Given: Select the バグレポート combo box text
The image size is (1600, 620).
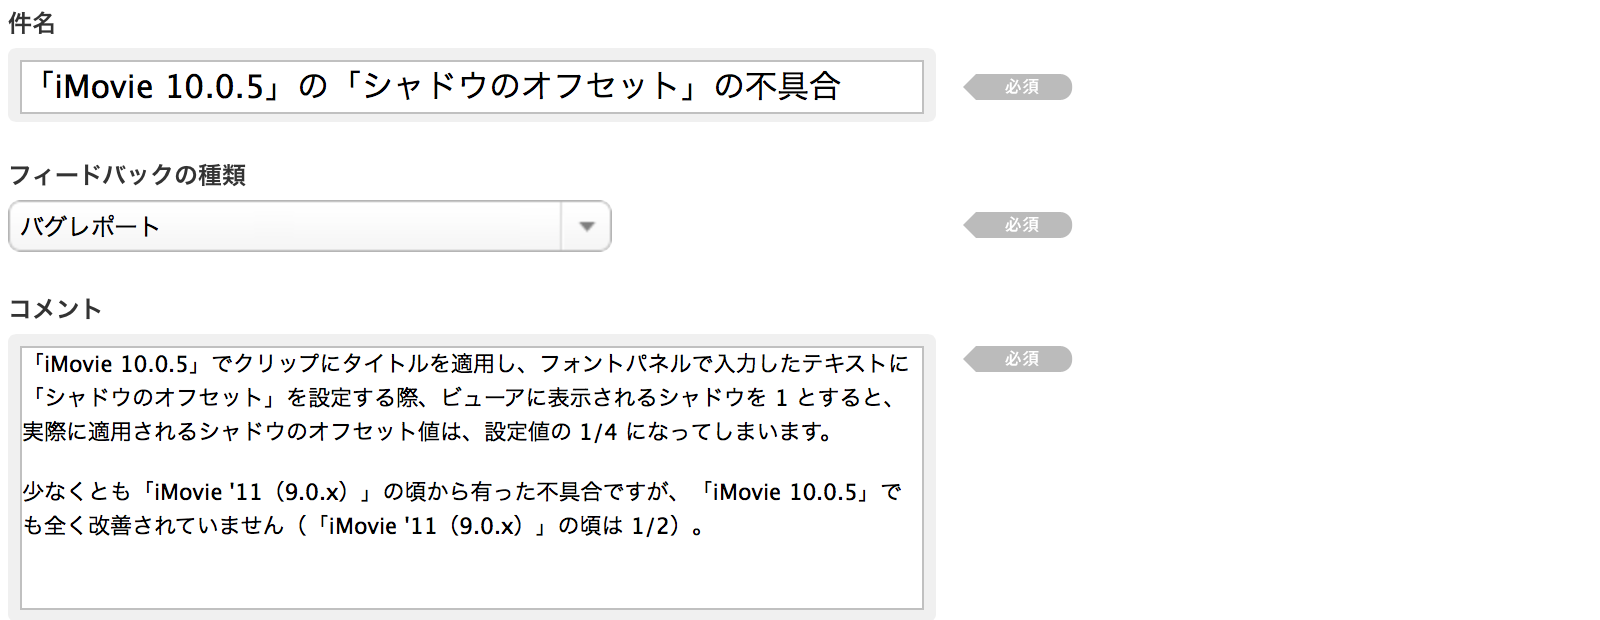Looking at the screenshot, I should click(90, 227).
